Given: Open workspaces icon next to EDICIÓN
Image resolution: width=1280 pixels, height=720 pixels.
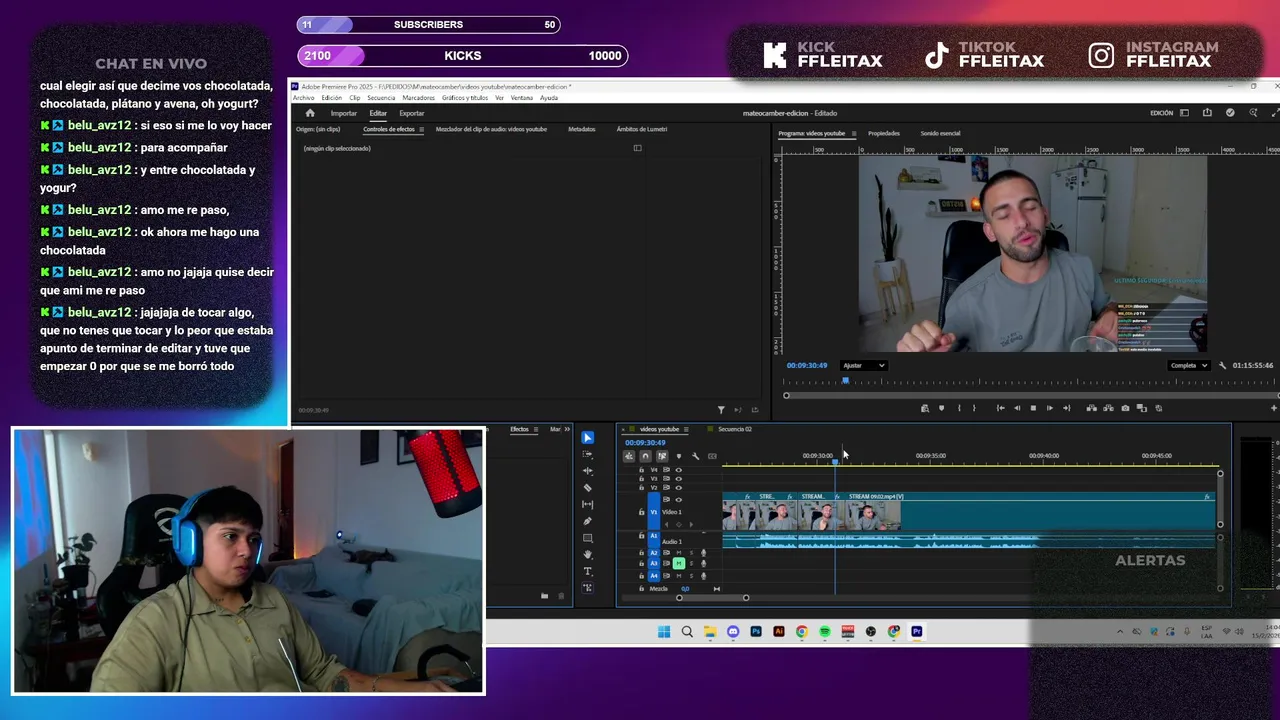Looking at the screenshot, I should (x=1184, y=113).
